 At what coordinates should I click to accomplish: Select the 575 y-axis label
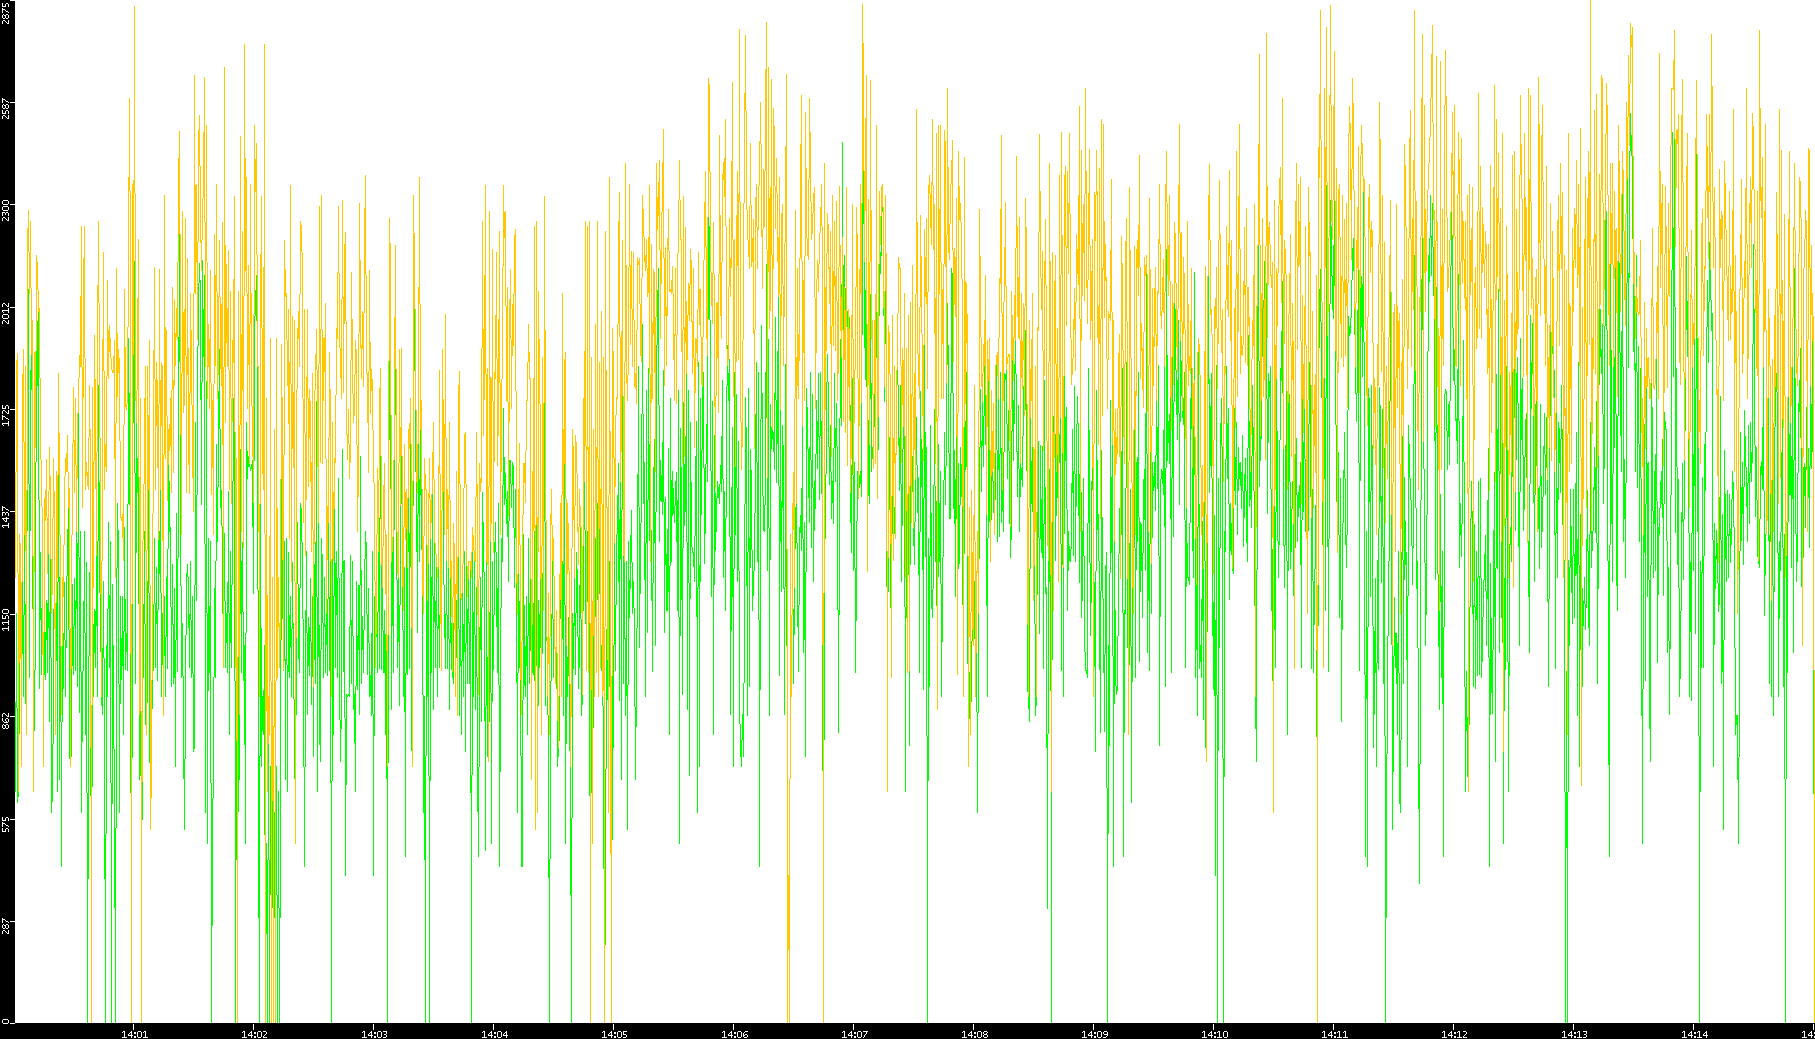[x=6, y=824]
